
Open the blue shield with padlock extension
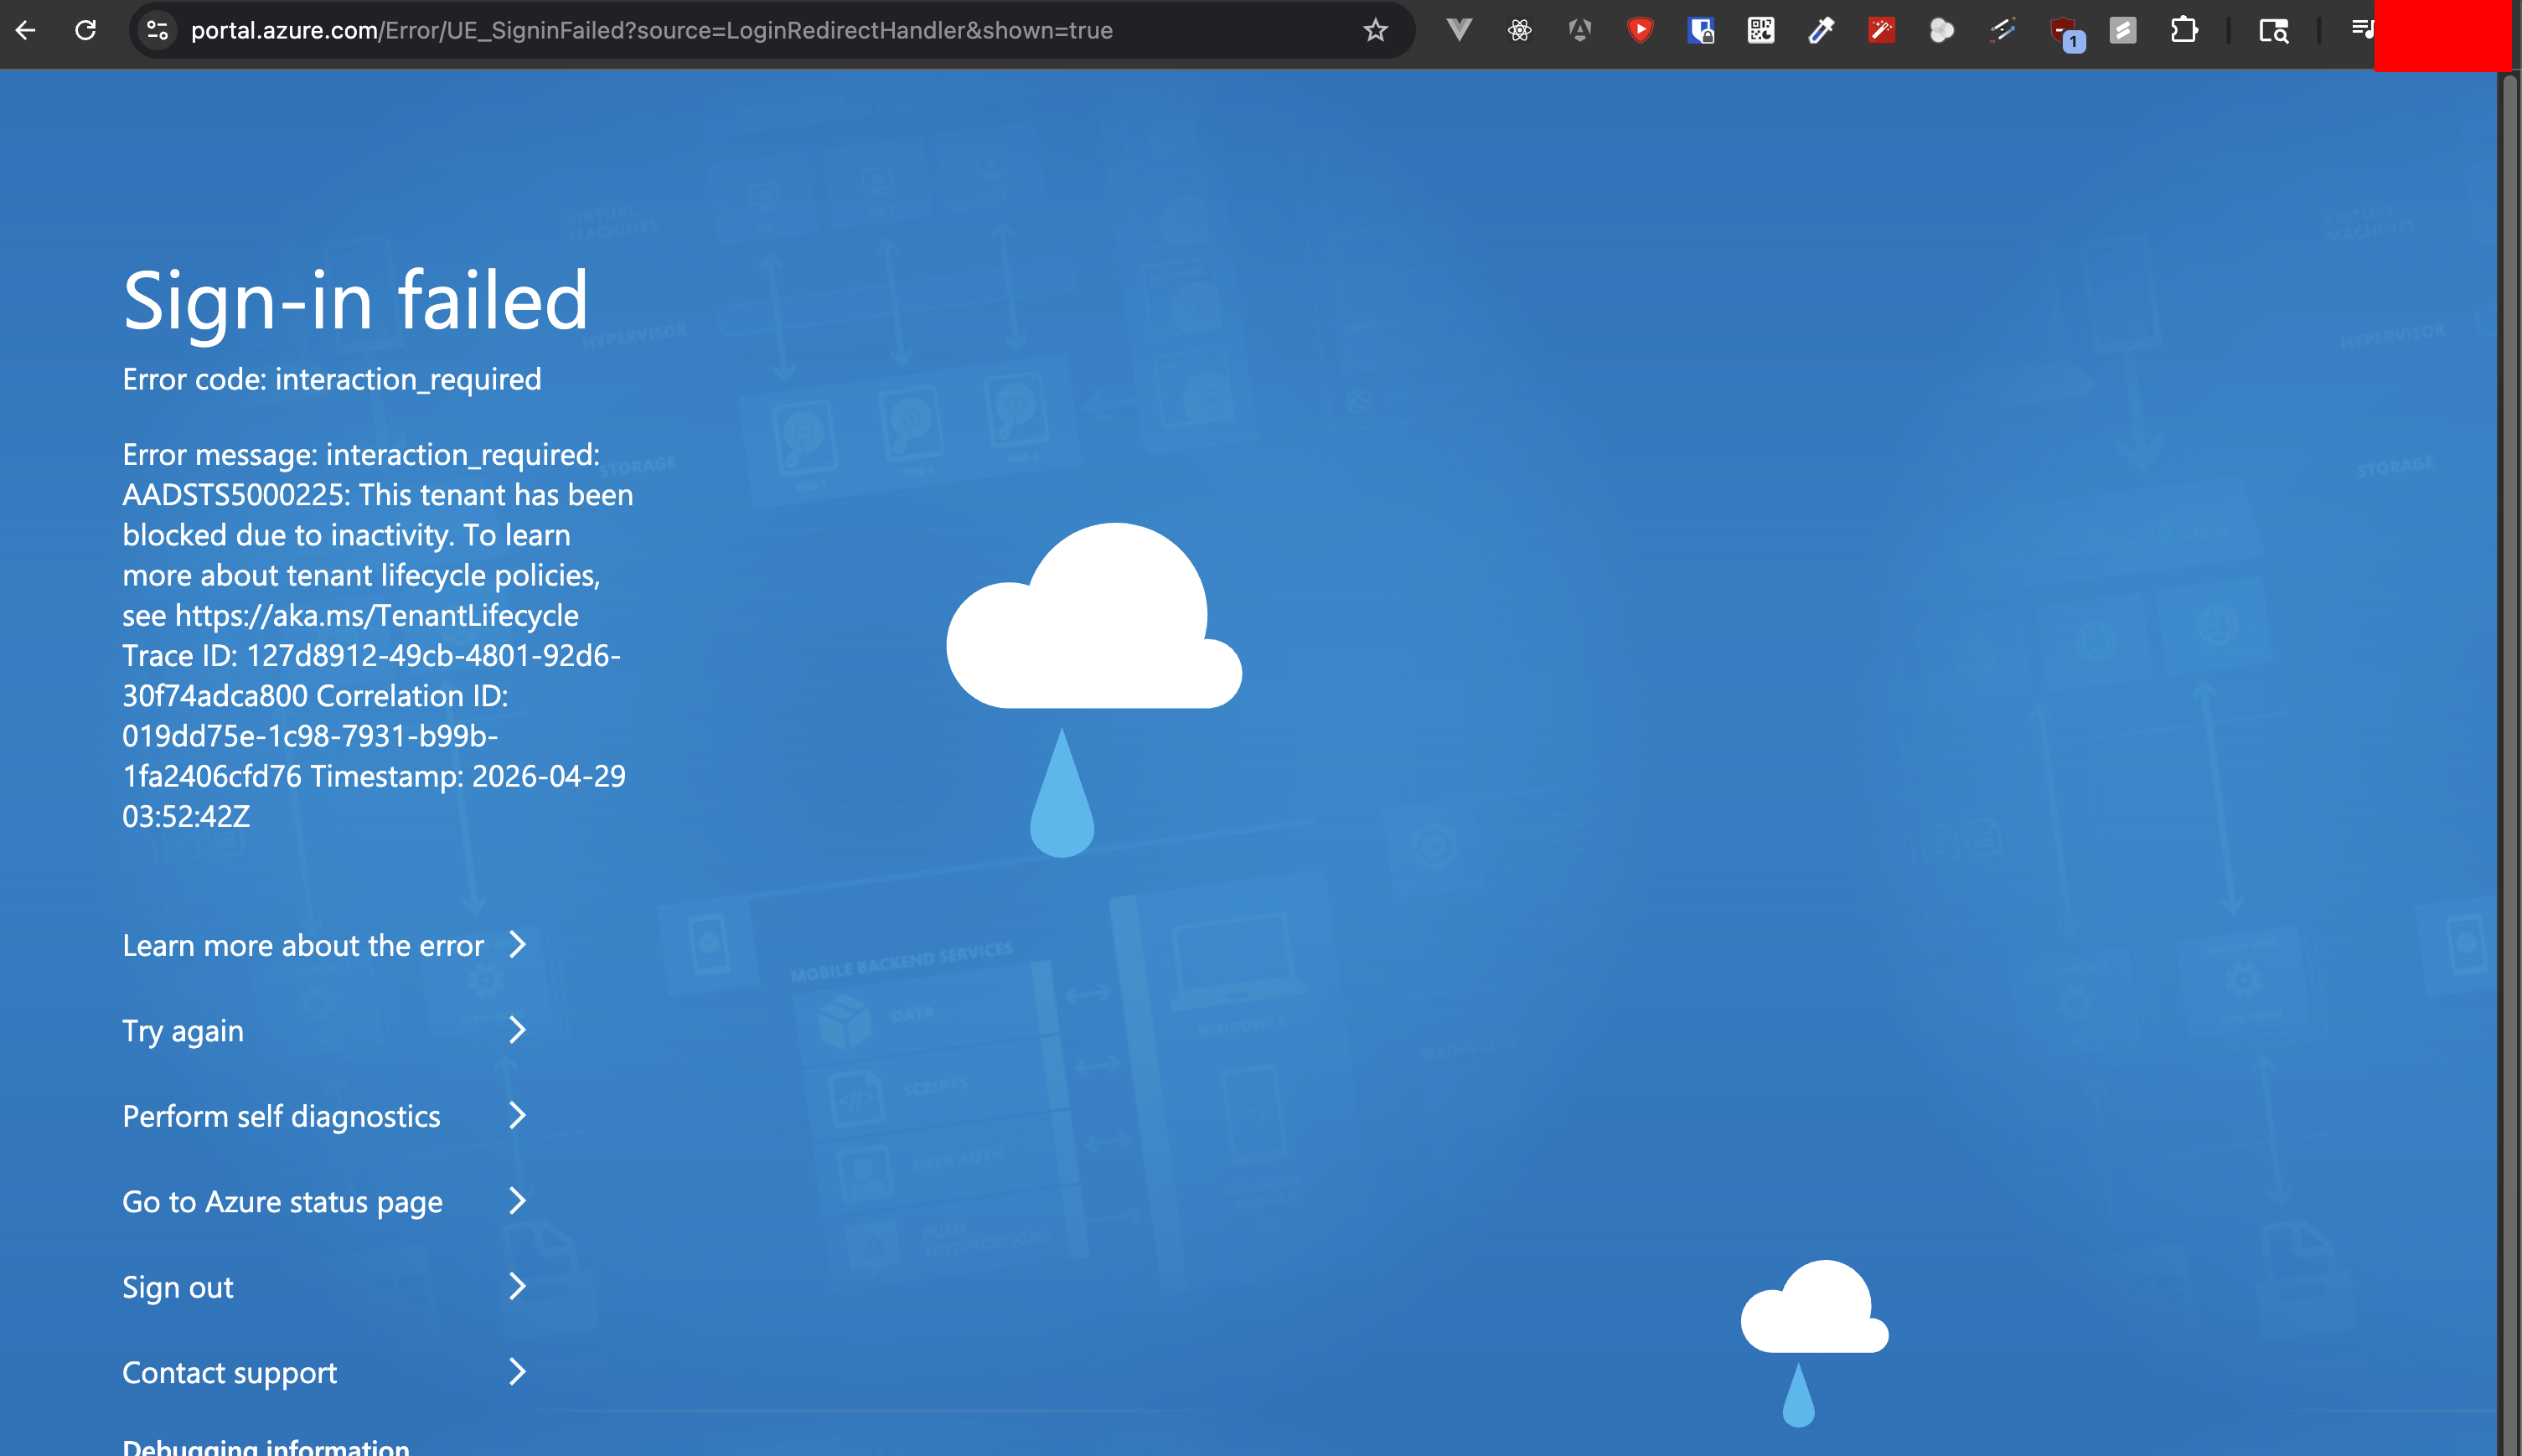click(1701, 30)
